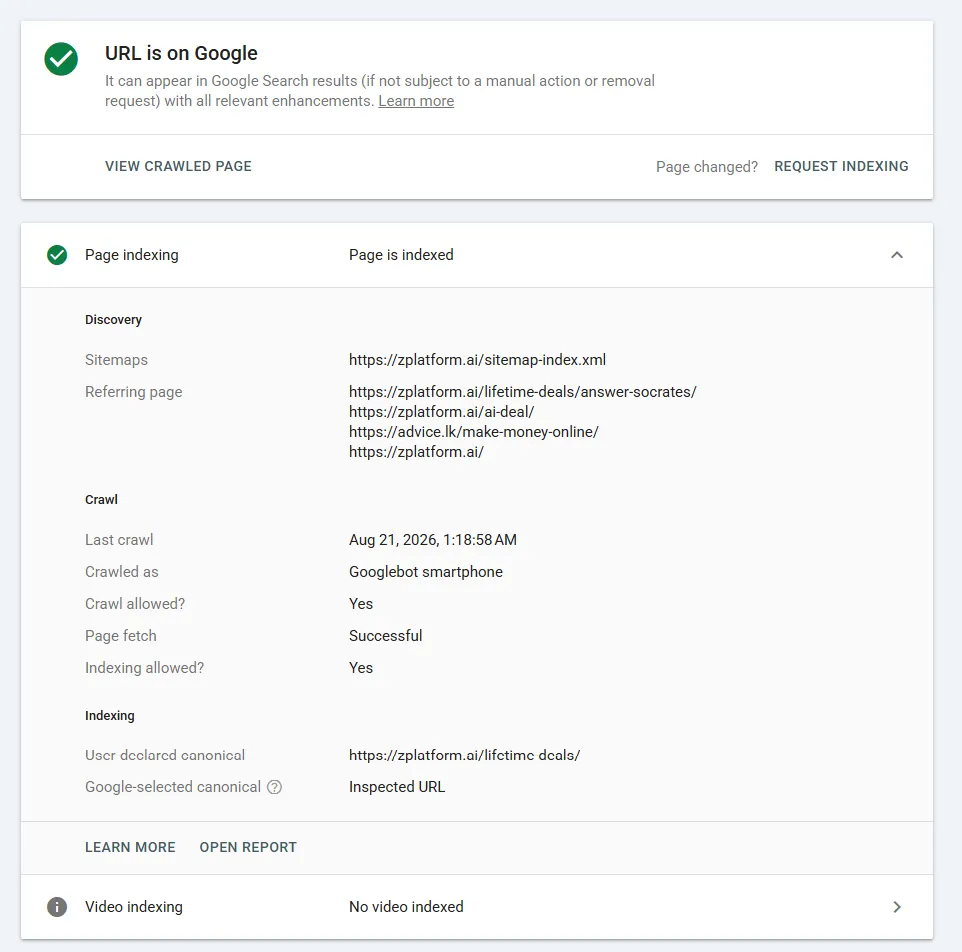Viewport: 962px width, 952px height.
Task: Click the large green check icon beside URL is on Google
Action: (x=61, y=59)
